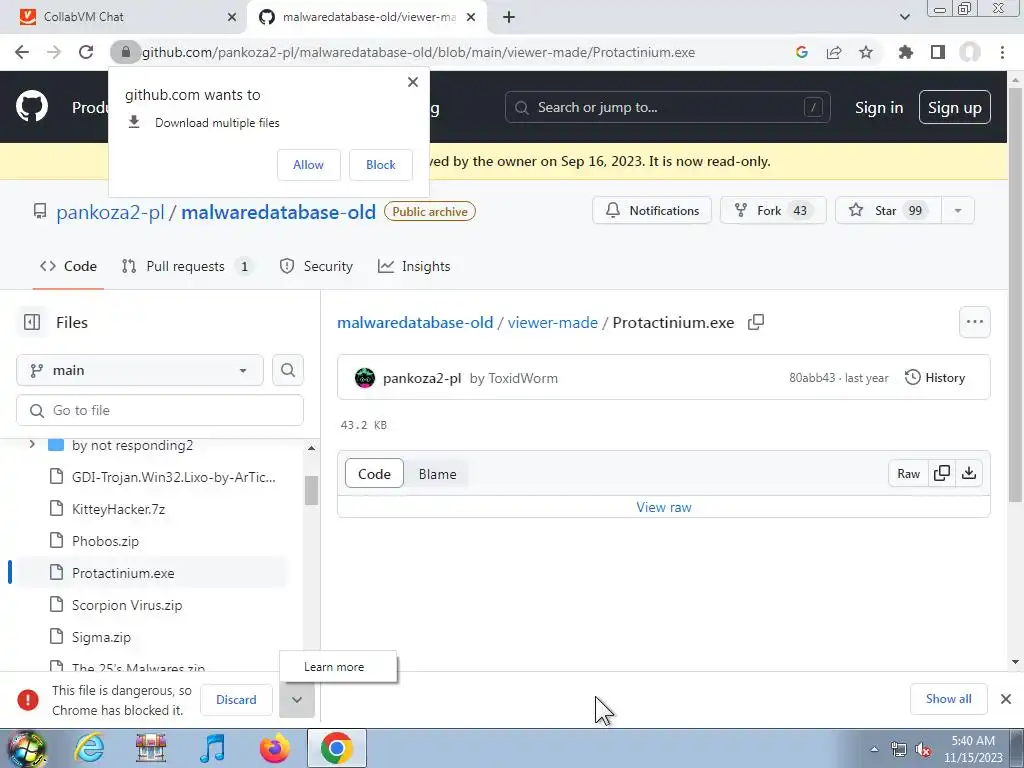1024x768 pixels.
Task: Open the blocked download options arrow
Action: pos(297,699)
